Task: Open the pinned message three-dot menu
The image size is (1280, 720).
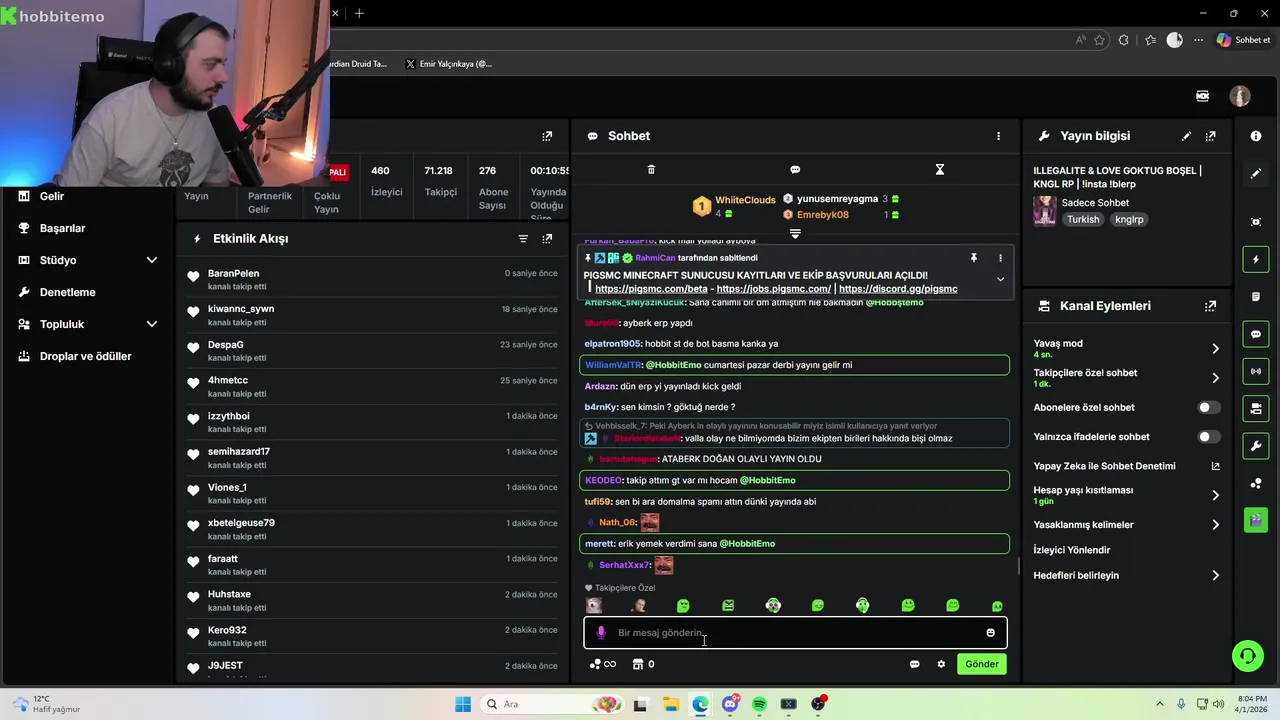Action: (x=1000, y=258)
